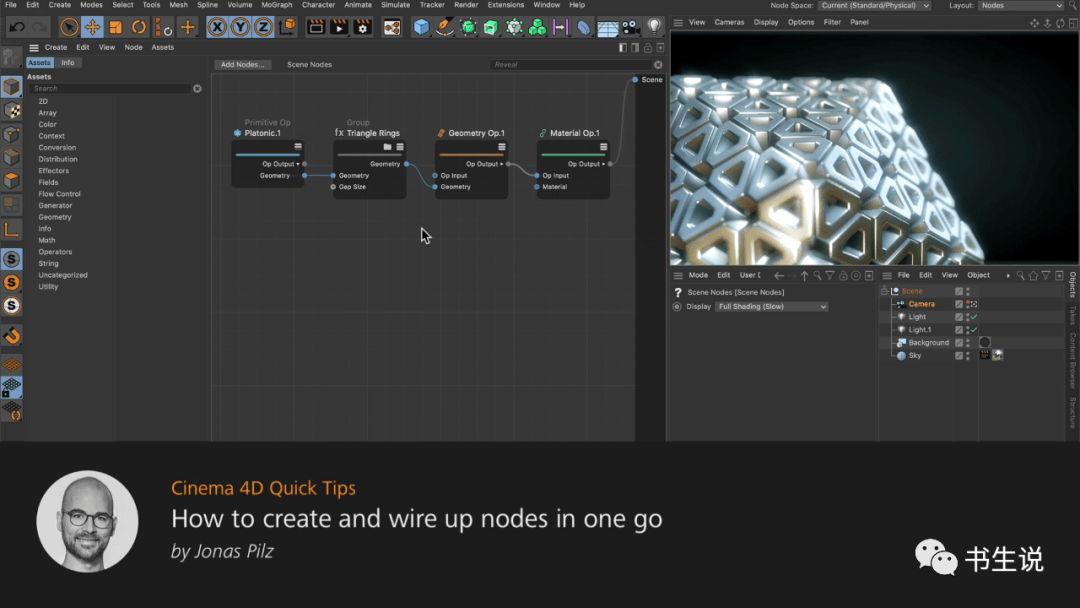The width and height of the screenshot is (1080, 608).
Task: Add a Camera object from toolbar
Action: tap(630, 28)
